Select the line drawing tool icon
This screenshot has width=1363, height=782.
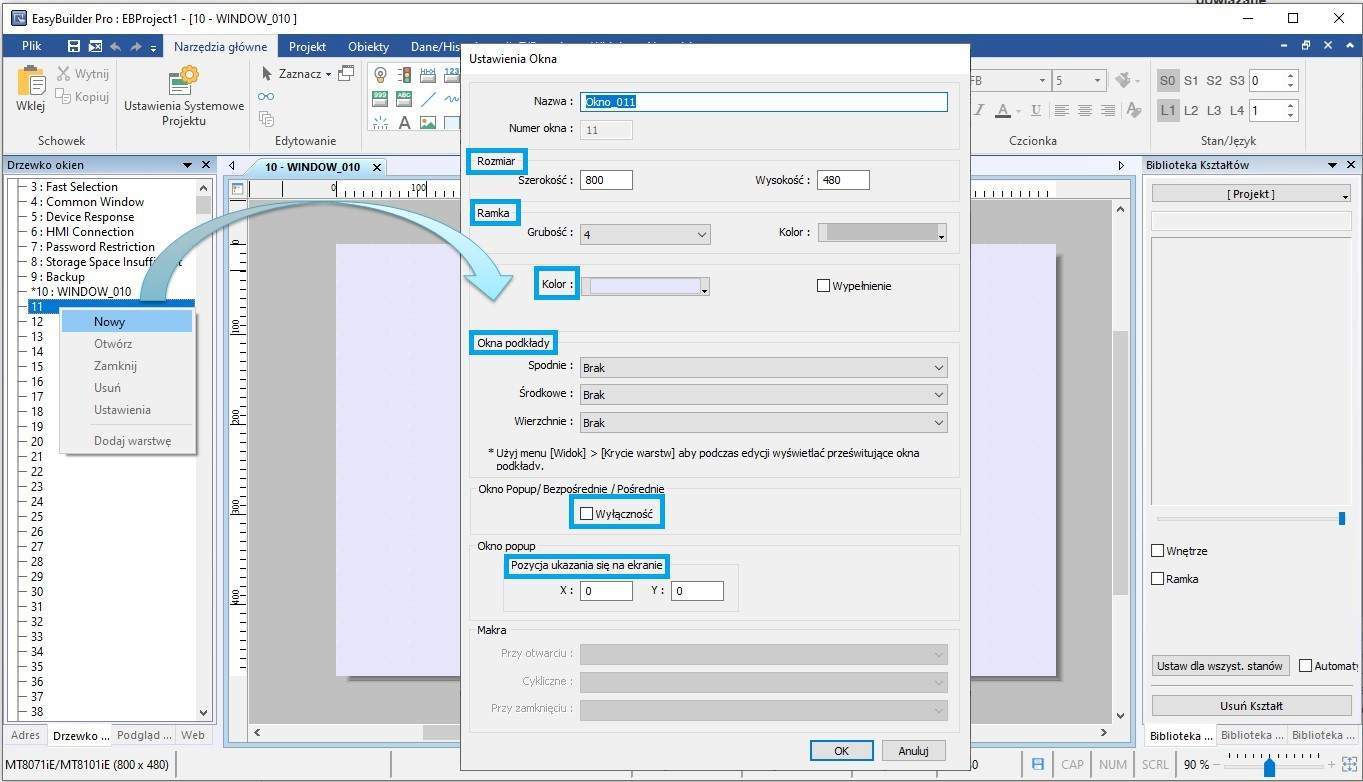pos(428,98)
